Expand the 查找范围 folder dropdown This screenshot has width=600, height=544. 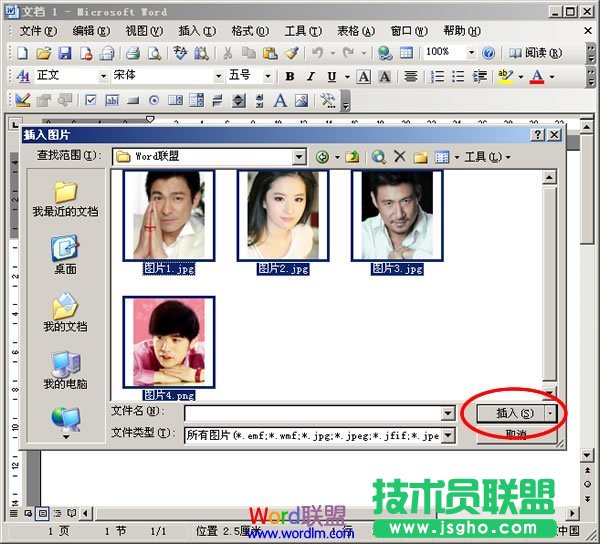(x=299, y=157)
